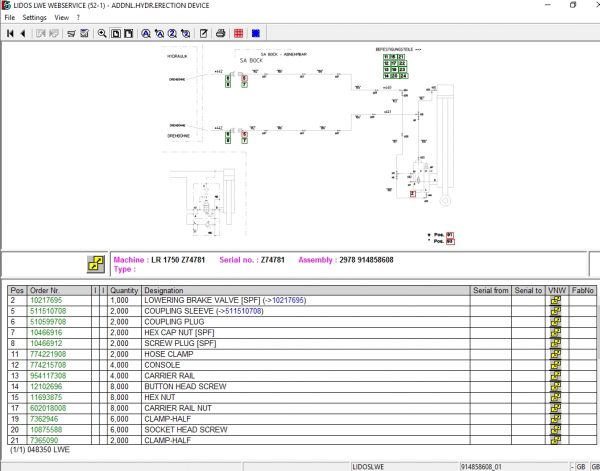Open the edit note icon

(204, 33)
